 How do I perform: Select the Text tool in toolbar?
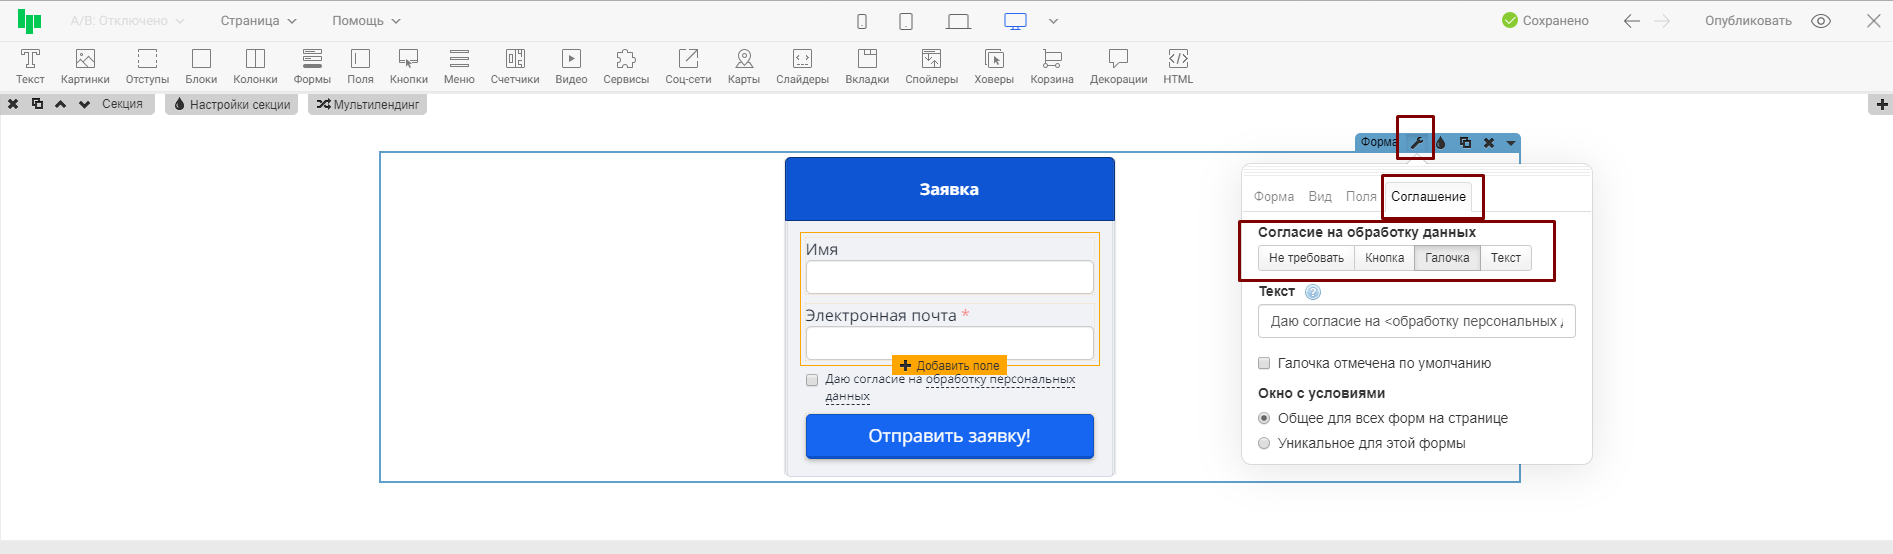[30, 66]
